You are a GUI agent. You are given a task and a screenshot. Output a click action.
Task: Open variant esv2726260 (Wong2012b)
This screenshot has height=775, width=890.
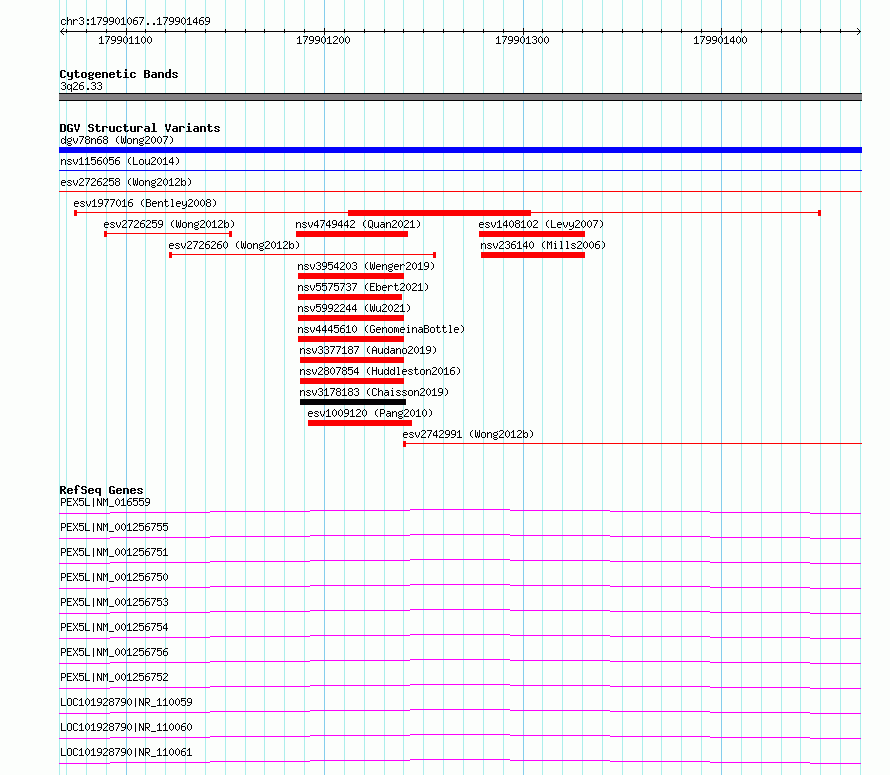234,245
